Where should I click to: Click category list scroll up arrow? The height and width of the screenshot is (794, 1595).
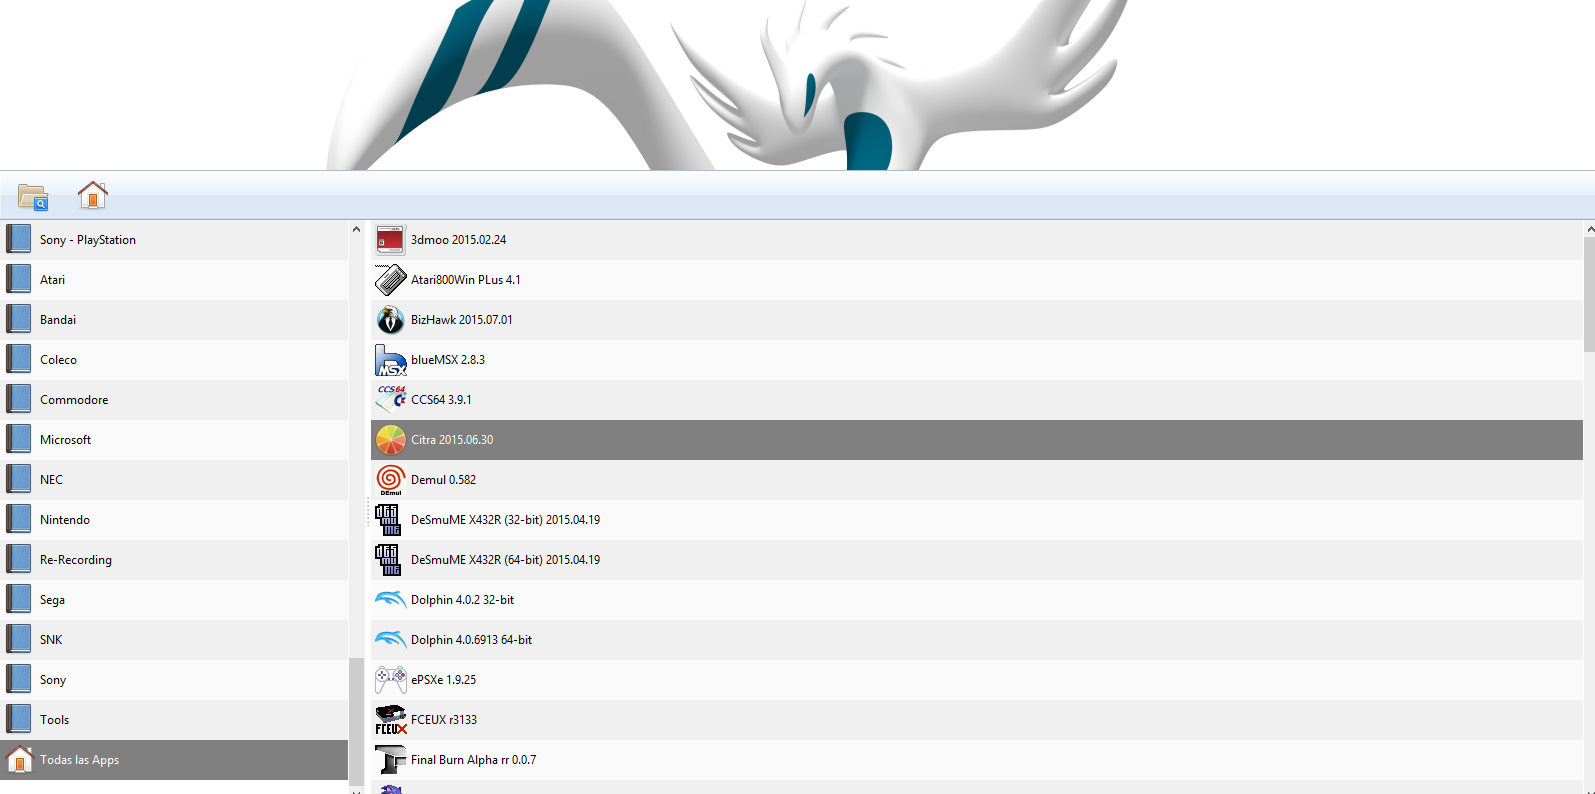[x=356, y=230]
